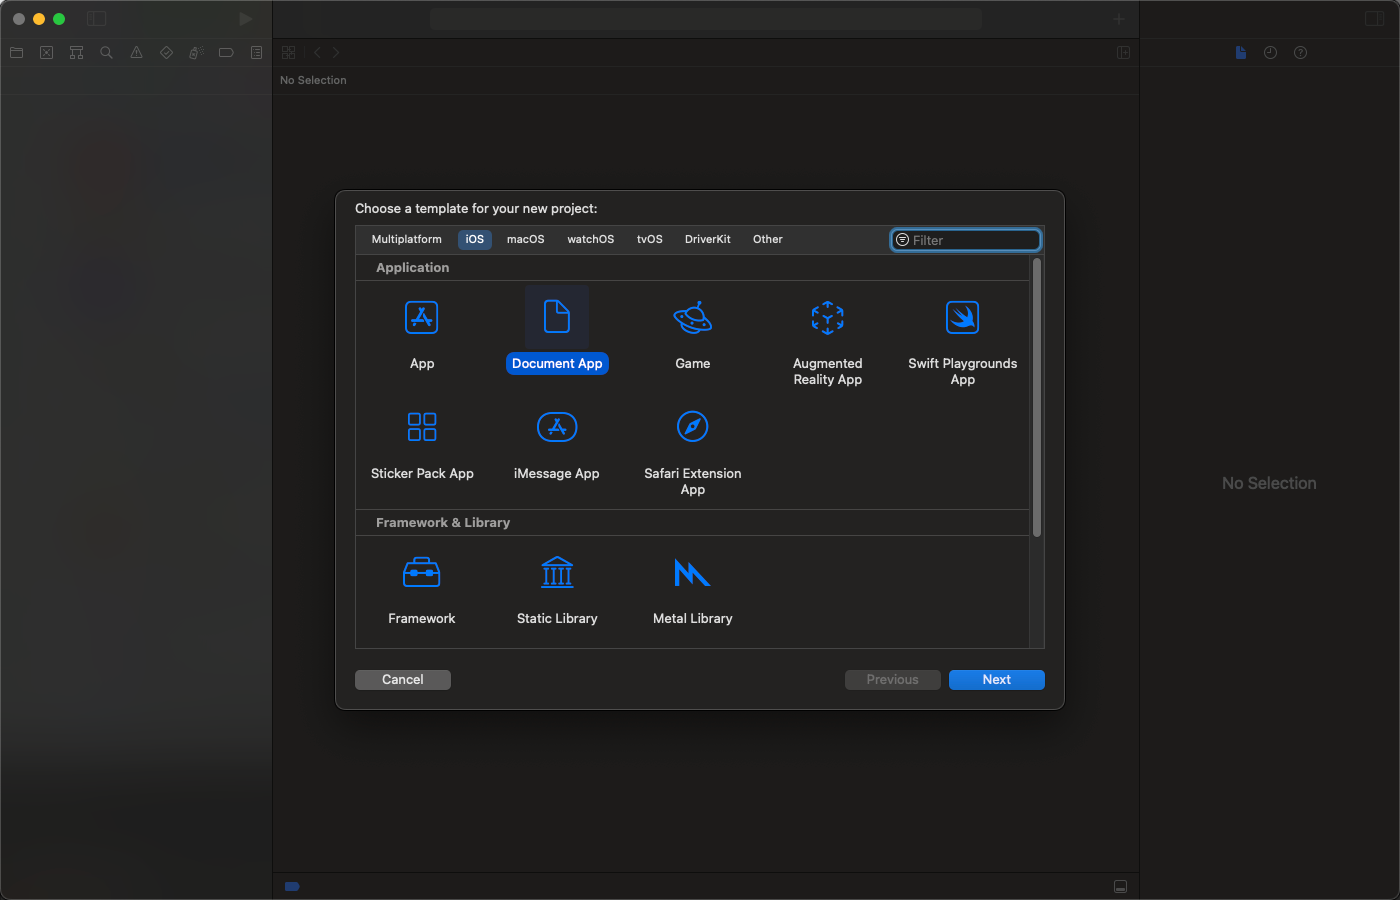The width and height of the screenshot is (1400, 900).
Task: Select the Document App template
Action: [x=557, y=331]
